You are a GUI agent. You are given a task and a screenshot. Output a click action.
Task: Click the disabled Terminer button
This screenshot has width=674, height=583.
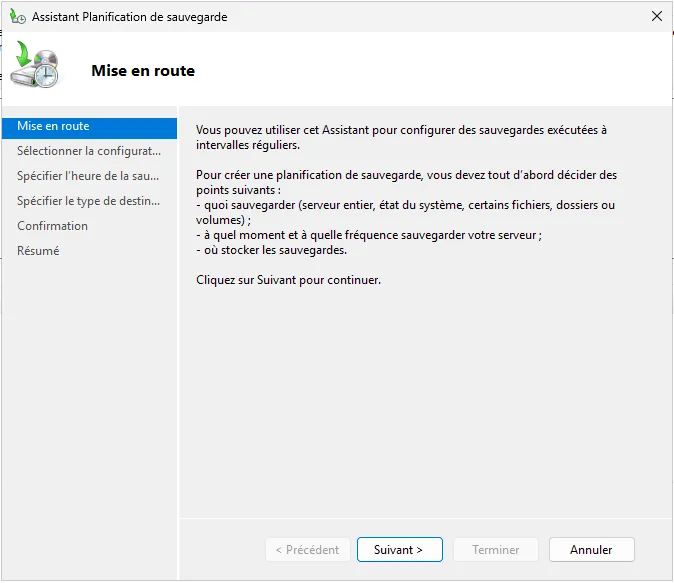click(x=495, y=549)
